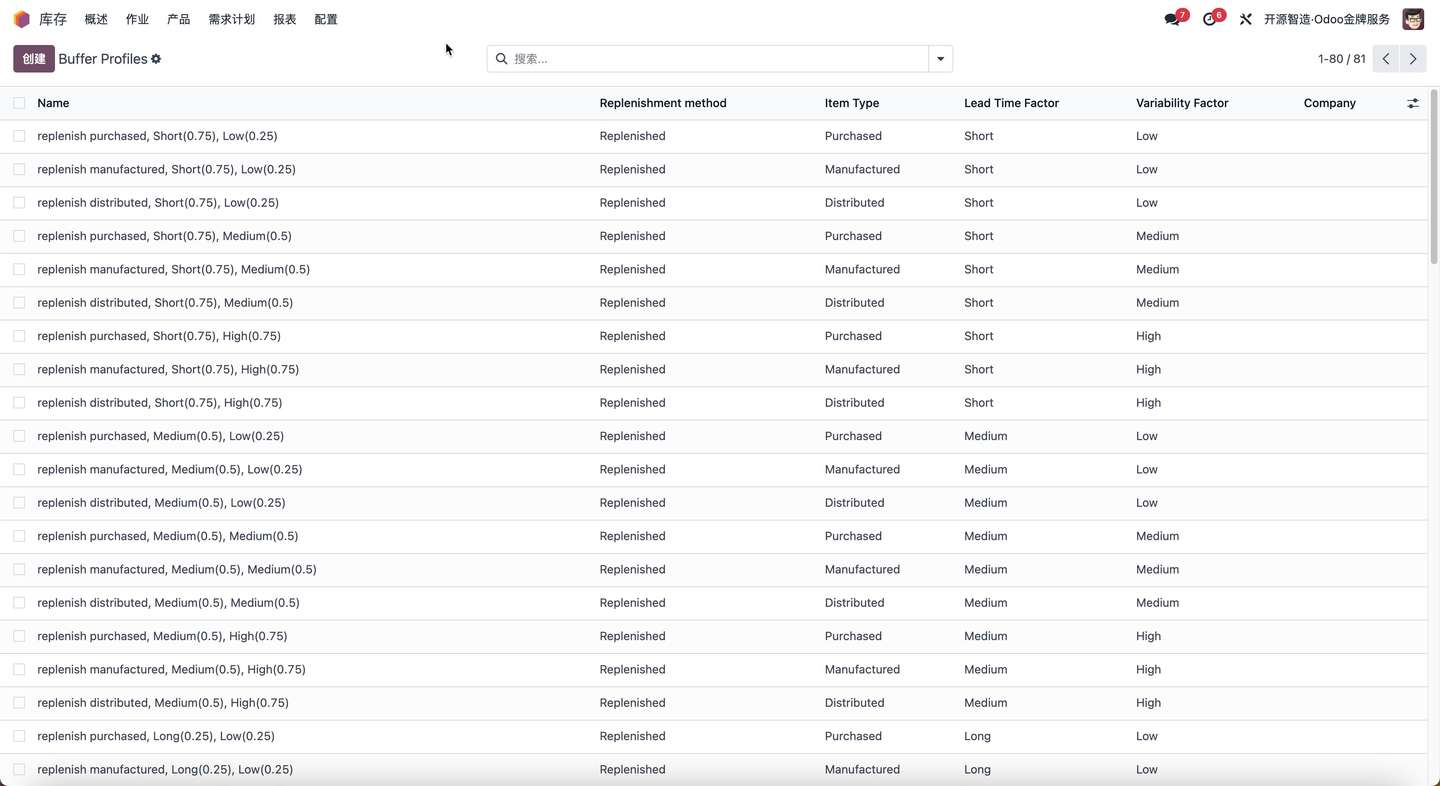Image resolution: width=1440 pixels, height=786 pixels.
Task: Check row replenish purchased, Short(0.75), Low(0.25)
Action: 19,136
